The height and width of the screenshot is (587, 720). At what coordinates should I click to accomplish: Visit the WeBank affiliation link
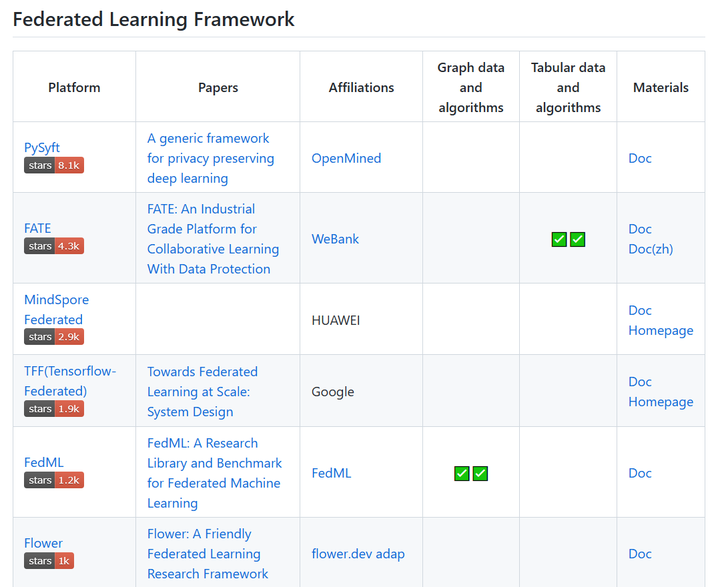pos(335,239)
